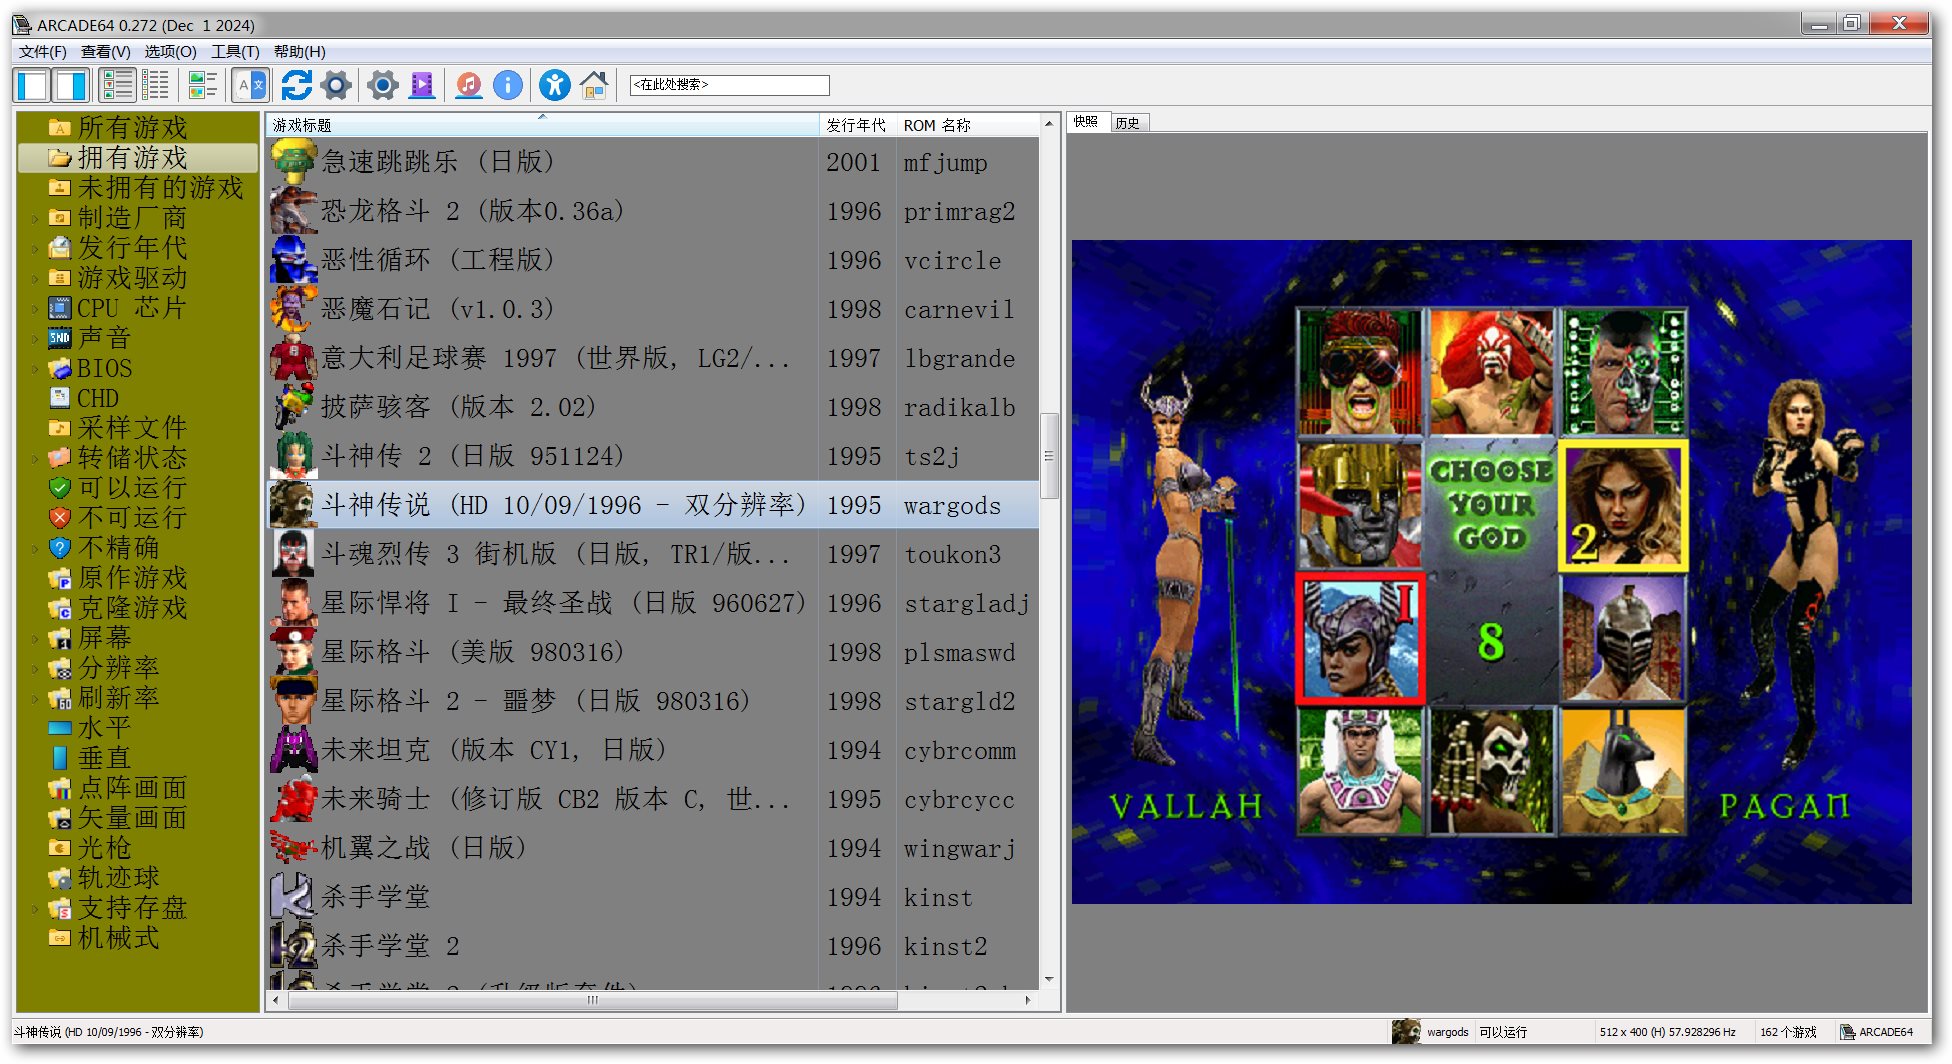Expand the 游戏驱动 tree node
Viewport: 1952px width, 1064px height.
(35, 278)
